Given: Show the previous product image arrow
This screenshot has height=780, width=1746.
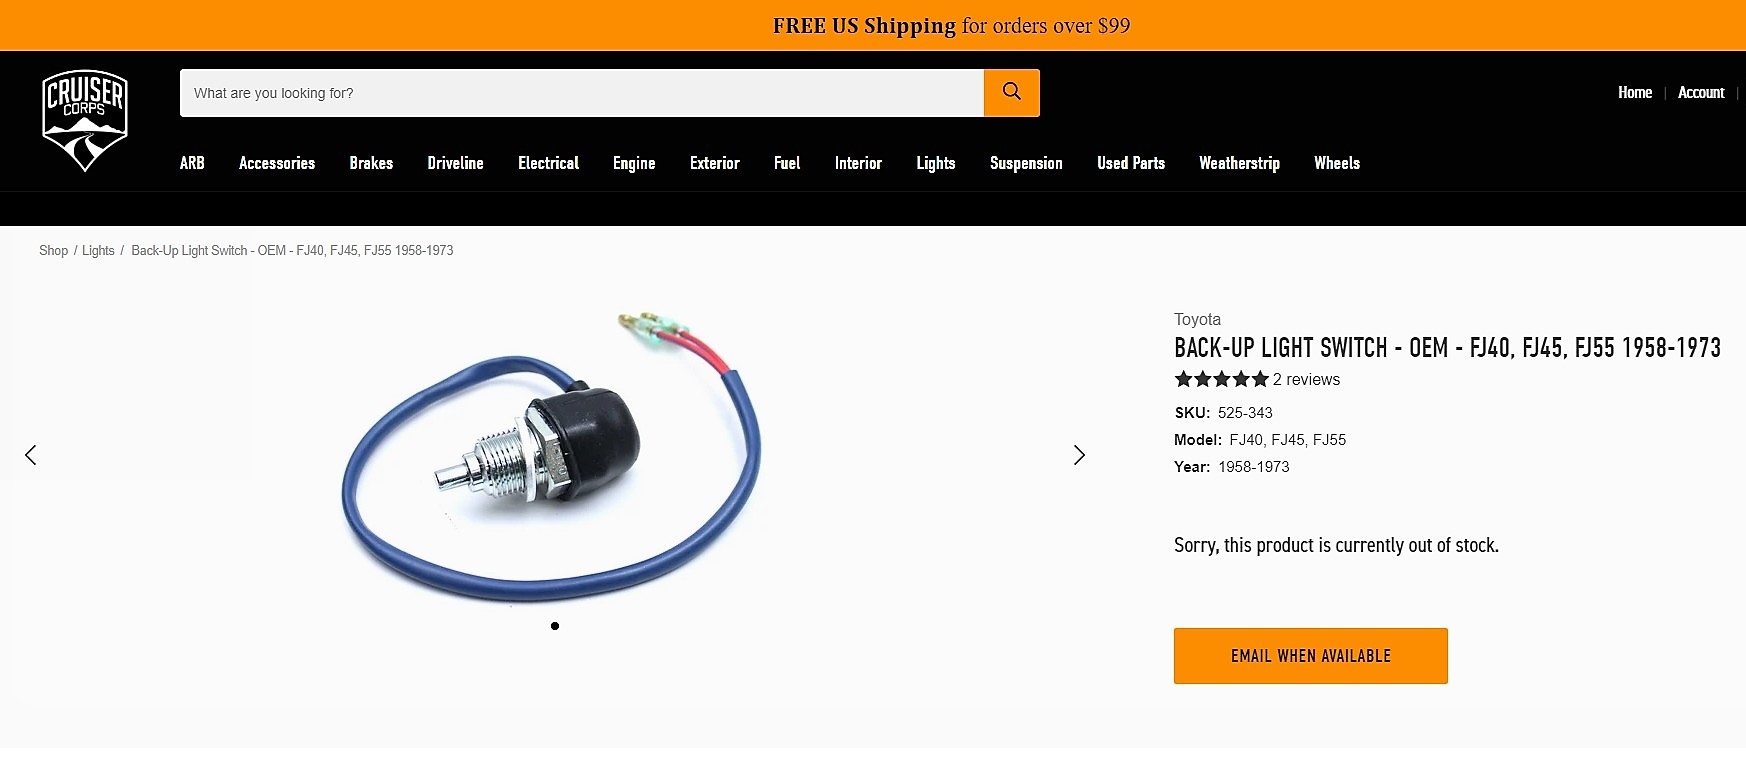Looking at the screenshot, I should [x=31, y=455].
